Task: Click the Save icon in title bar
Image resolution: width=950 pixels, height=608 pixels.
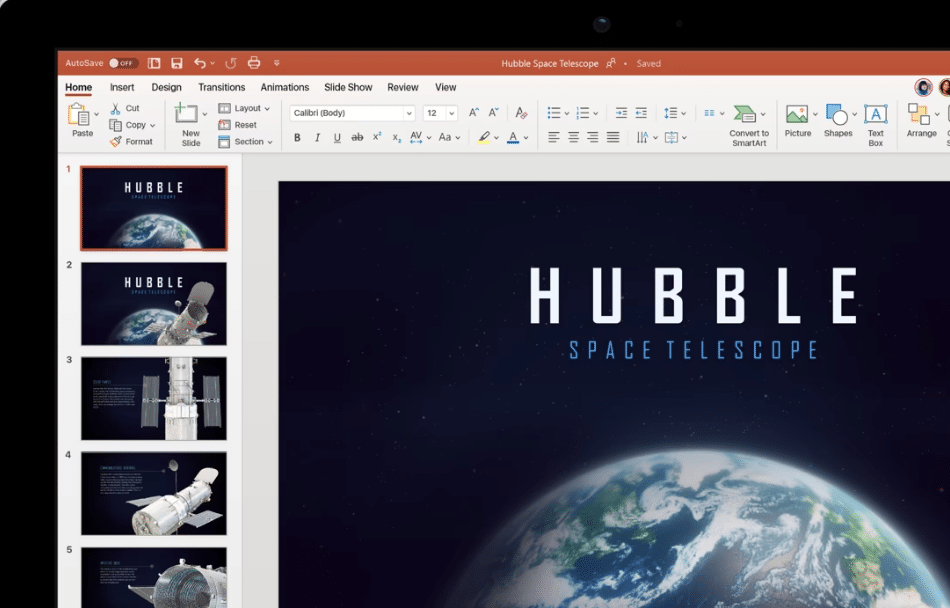Action: coord(177,63)
